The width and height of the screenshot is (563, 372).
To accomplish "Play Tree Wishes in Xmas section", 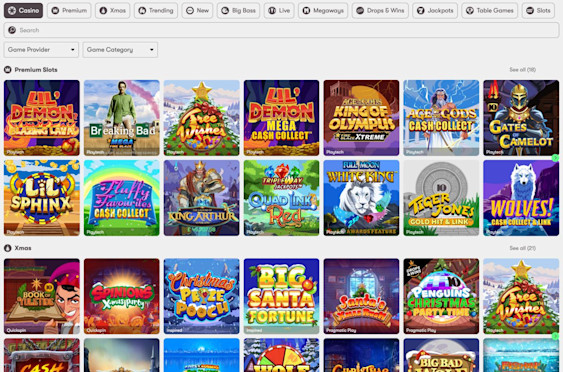I will (x=521, y=296).
